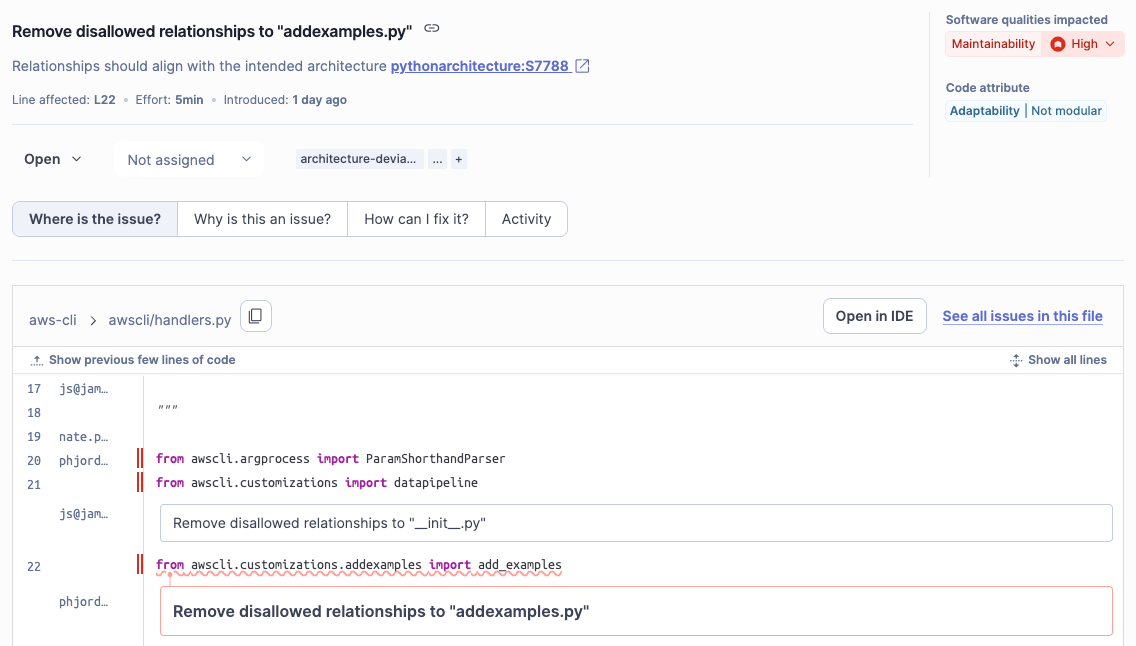The height and width of the screenshot is (646, 1136).
Task: Click the phjord… author on line 20
Action: tap(83, 461)
